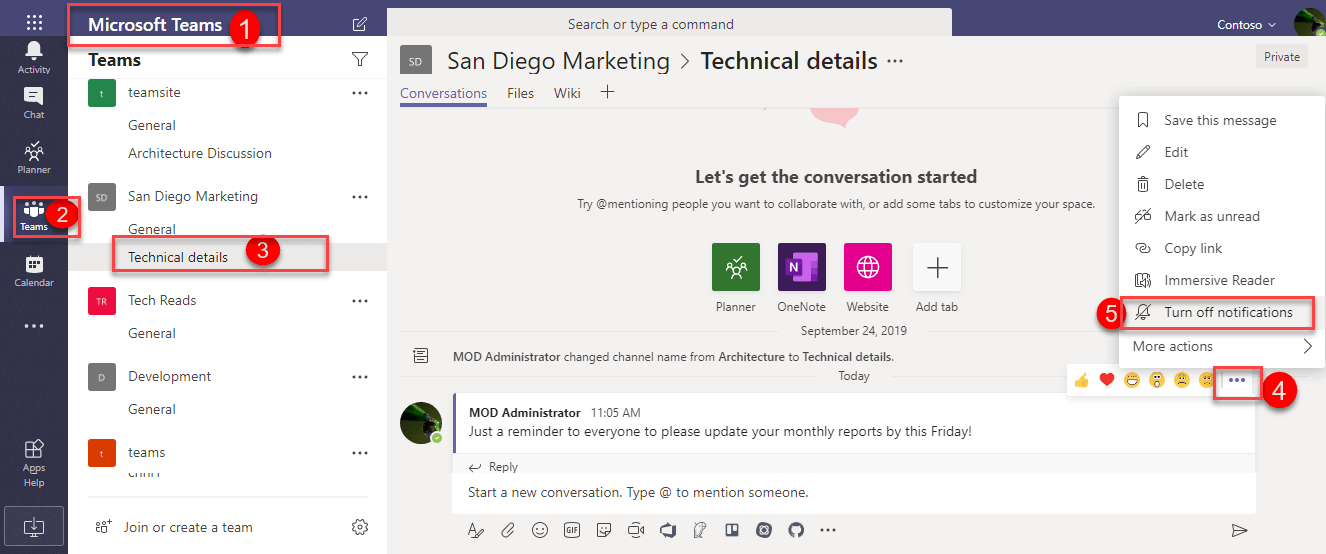Choose Mark as unread from menu

click(x=1211, y=216)
